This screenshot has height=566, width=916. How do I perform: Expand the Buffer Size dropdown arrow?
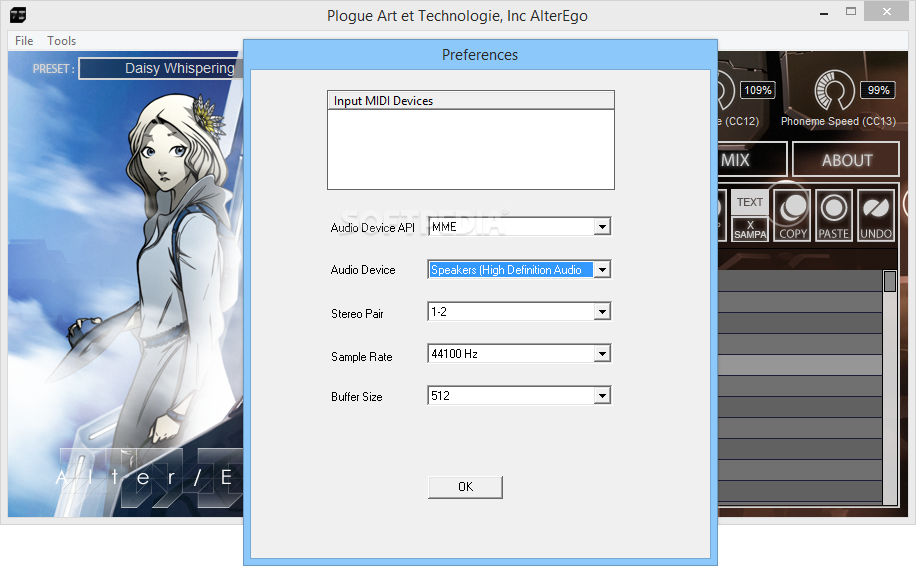pos(602,396)
